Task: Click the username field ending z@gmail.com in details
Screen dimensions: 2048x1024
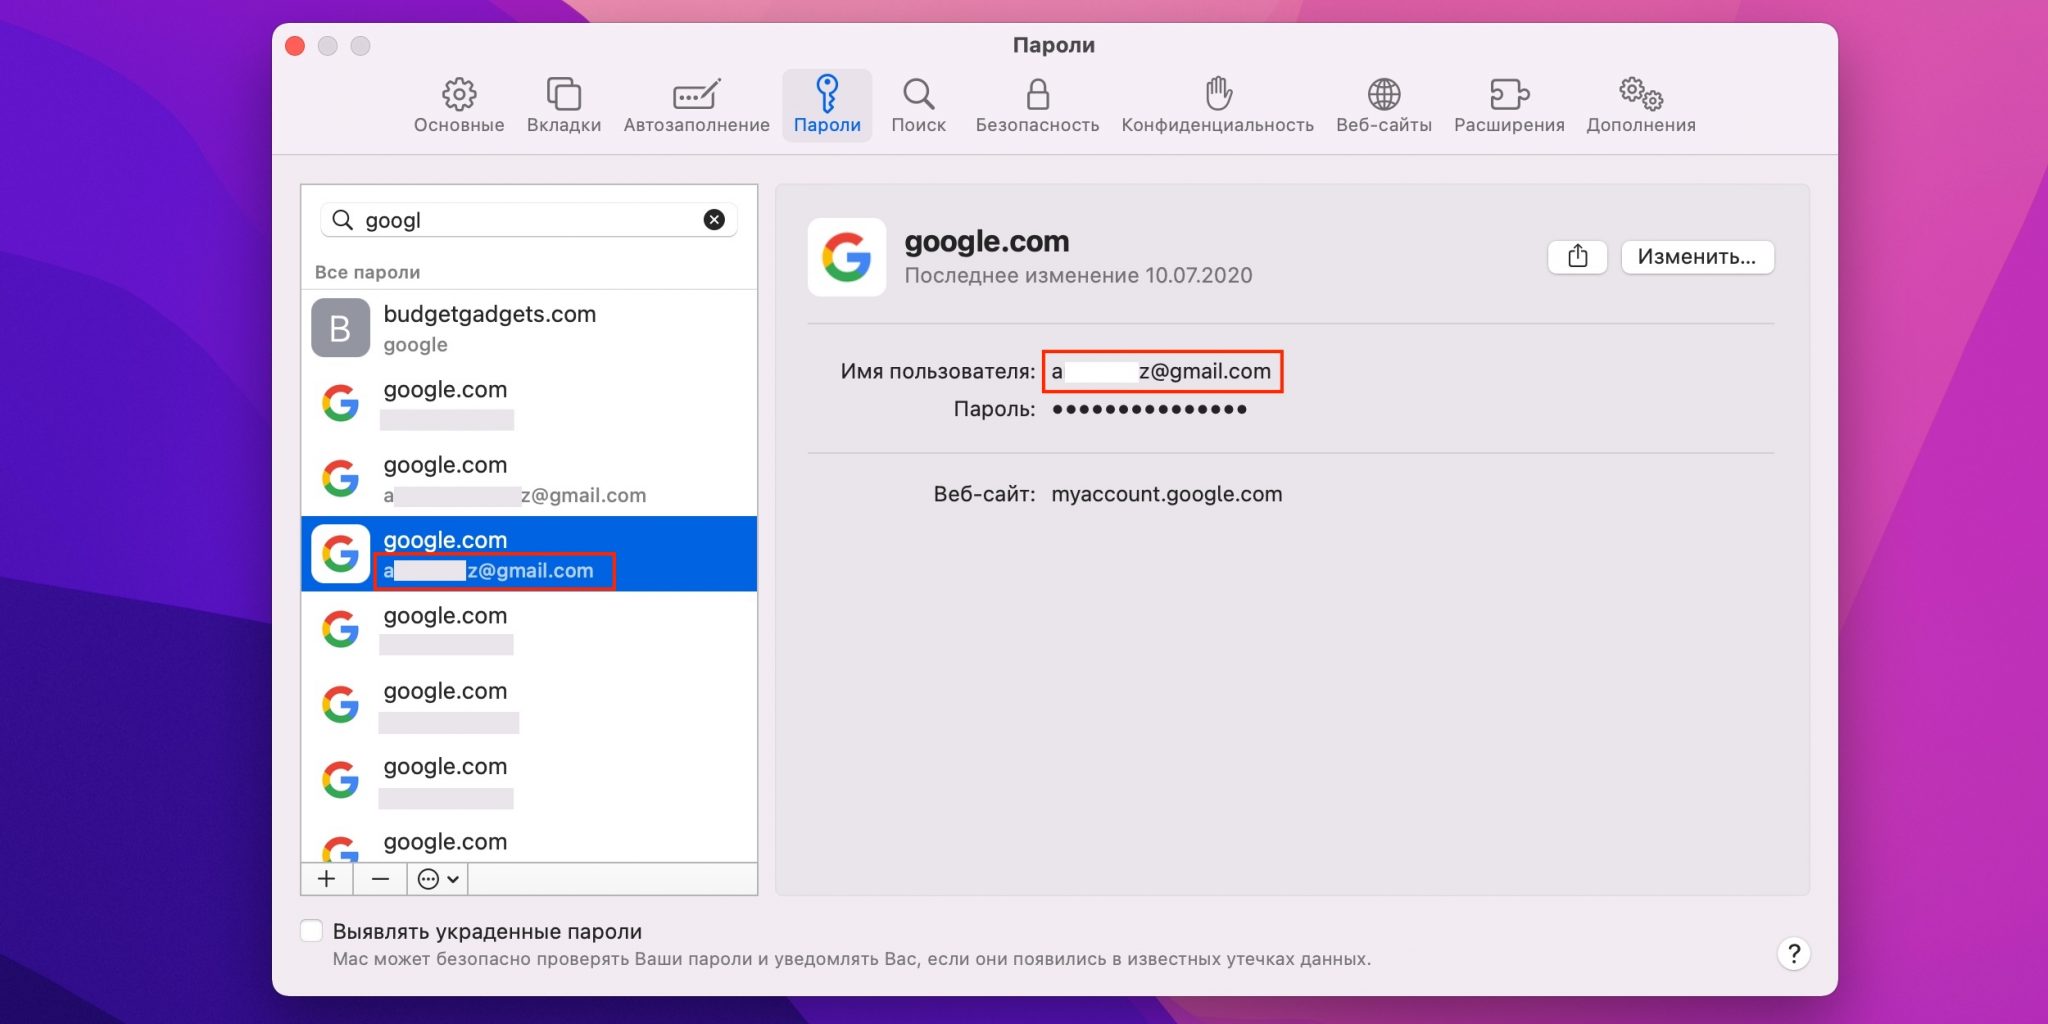Action: [1162, 371]
